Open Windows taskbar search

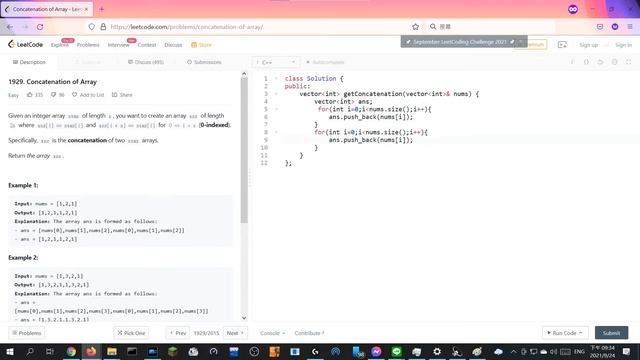pos(30,351)
